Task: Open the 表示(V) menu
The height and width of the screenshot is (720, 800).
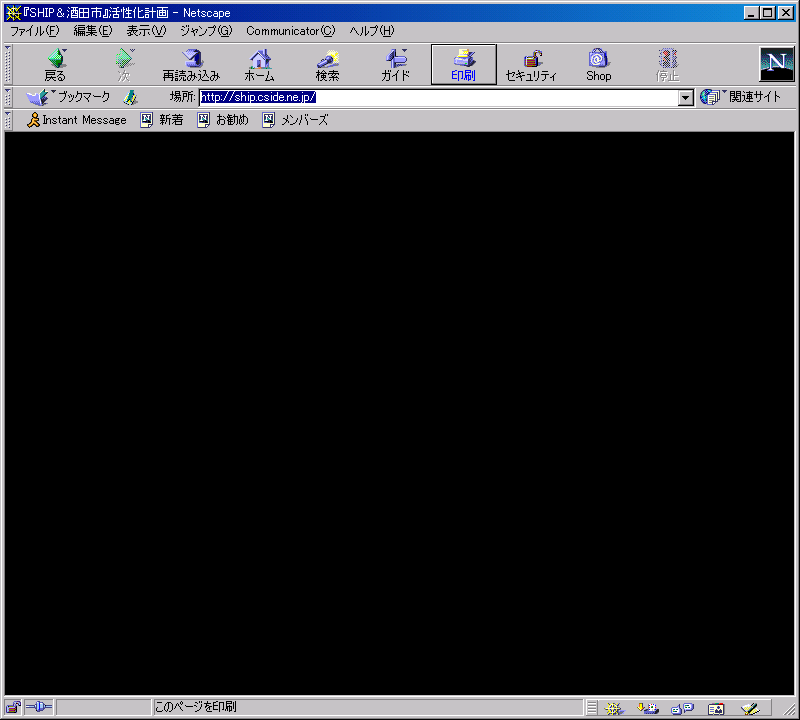Action: click(146, 31)
